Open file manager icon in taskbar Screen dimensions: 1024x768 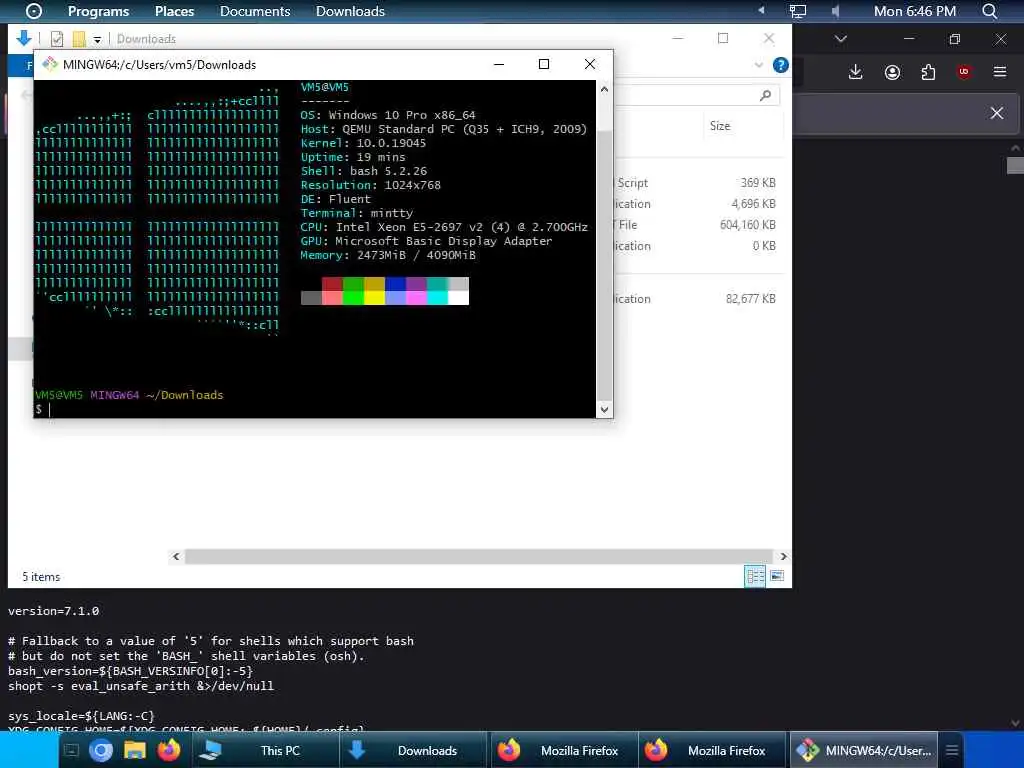tap(135, 750)
